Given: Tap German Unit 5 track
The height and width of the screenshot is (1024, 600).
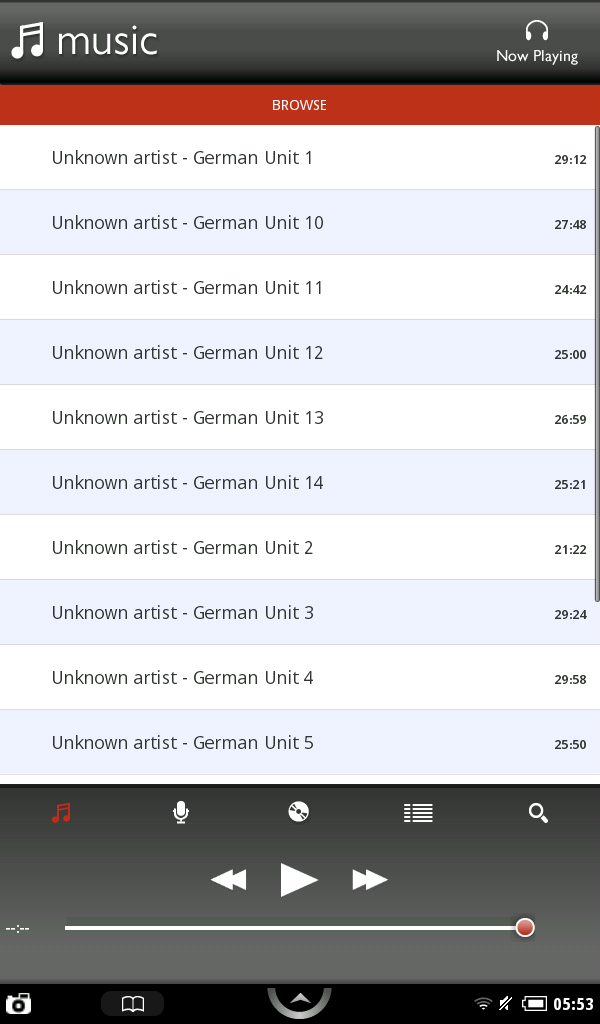Looking at the screenshot, I should point(182,743).
